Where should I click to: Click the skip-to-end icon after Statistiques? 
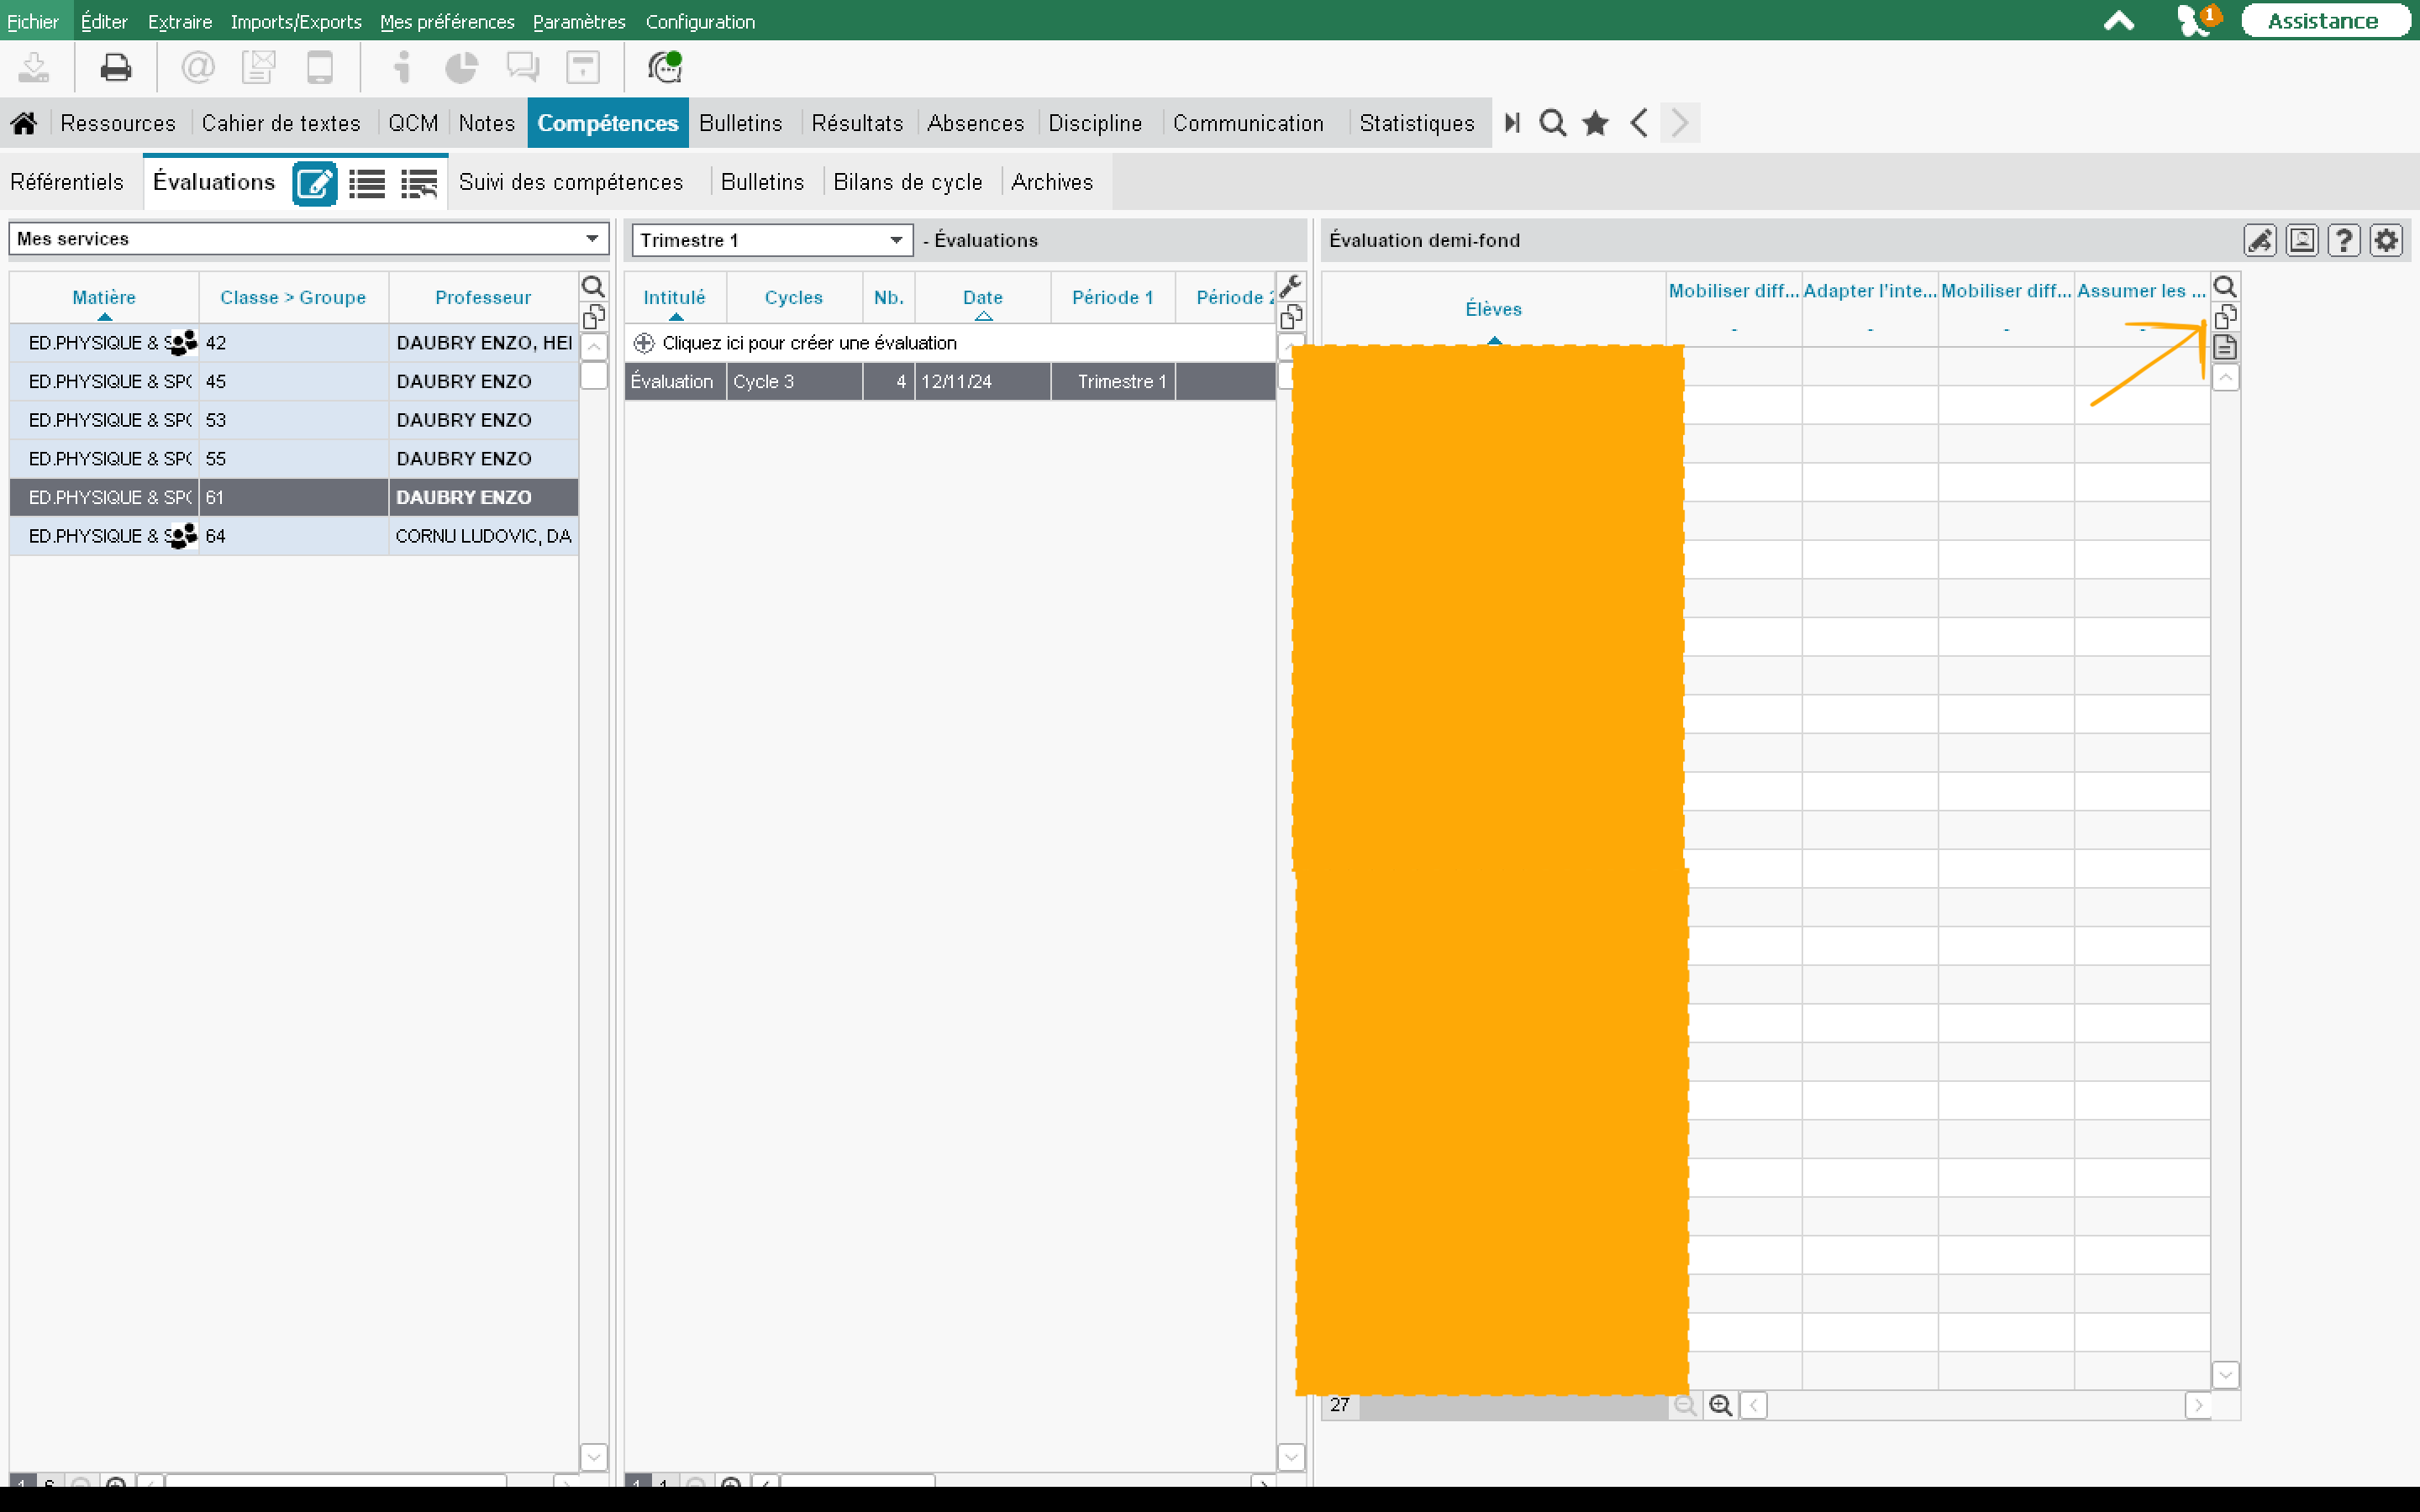click(1512, 123)
